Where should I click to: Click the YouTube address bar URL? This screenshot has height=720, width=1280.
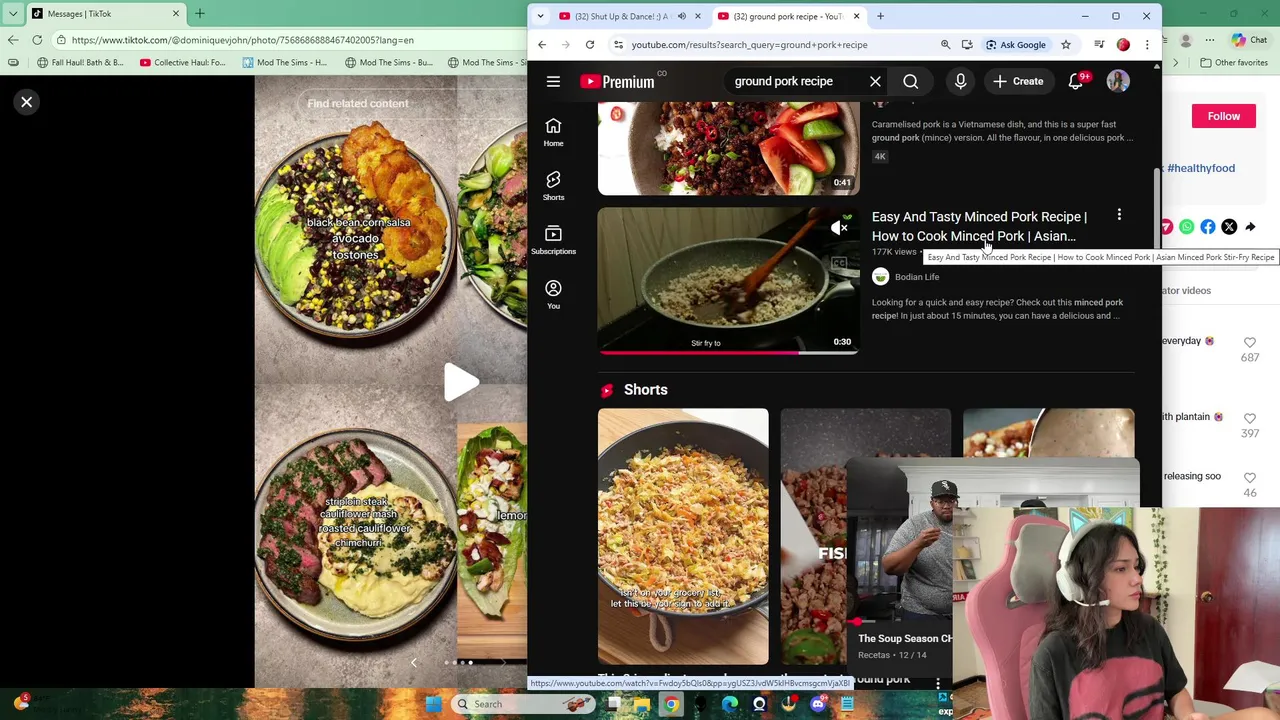(x=749, y=45)
